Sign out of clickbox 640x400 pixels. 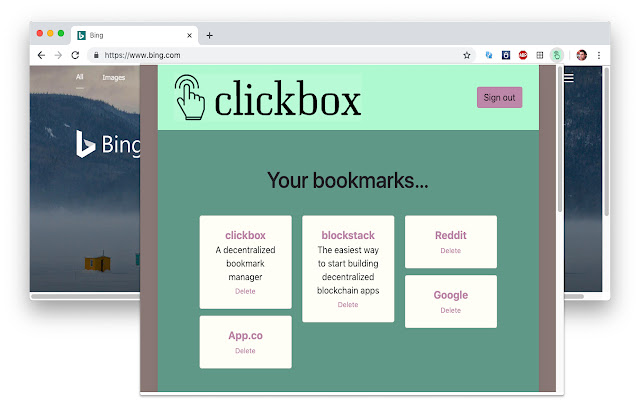click(499, 98)
